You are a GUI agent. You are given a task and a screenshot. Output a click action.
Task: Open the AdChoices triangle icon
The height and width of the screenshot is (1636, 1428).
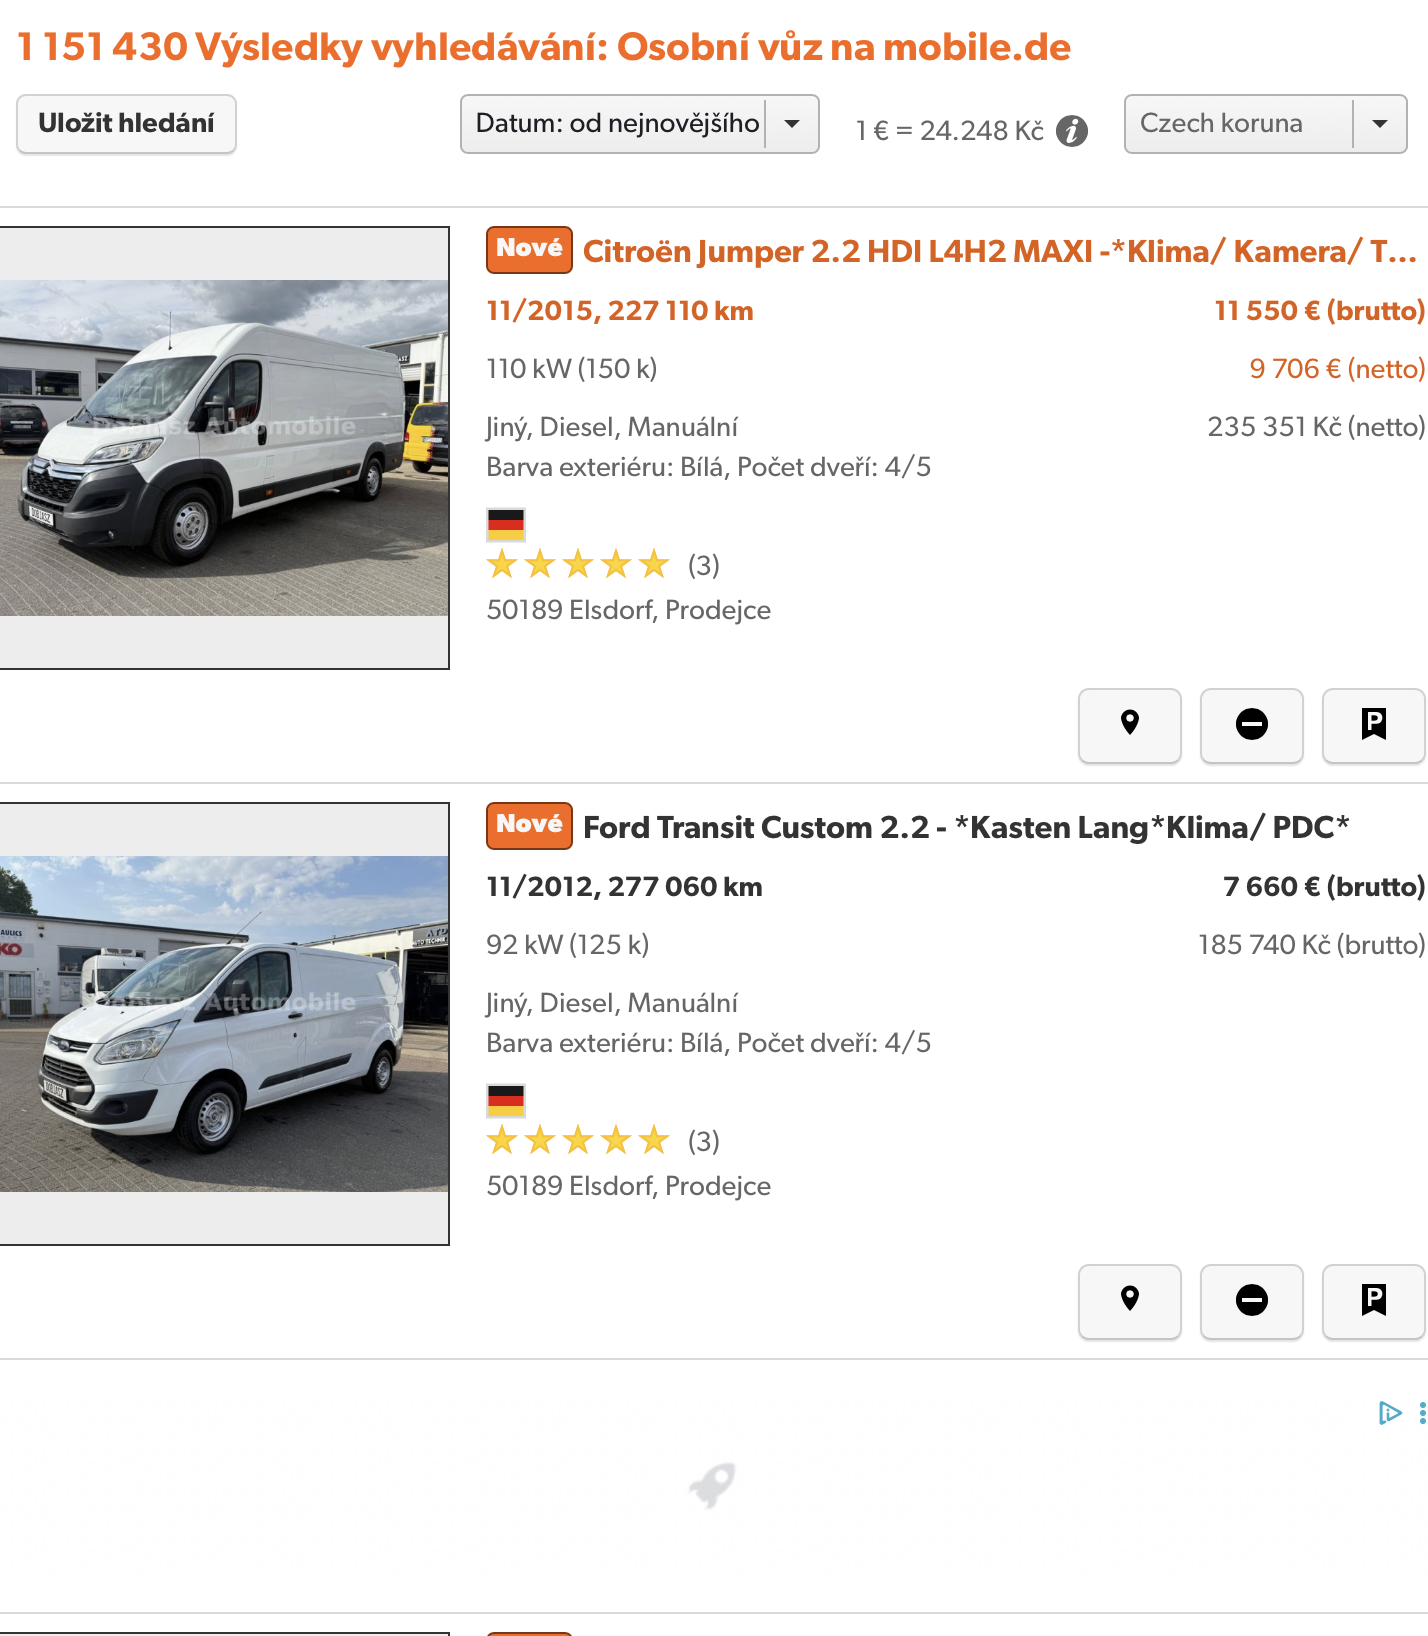(x=1390, y=1413)
